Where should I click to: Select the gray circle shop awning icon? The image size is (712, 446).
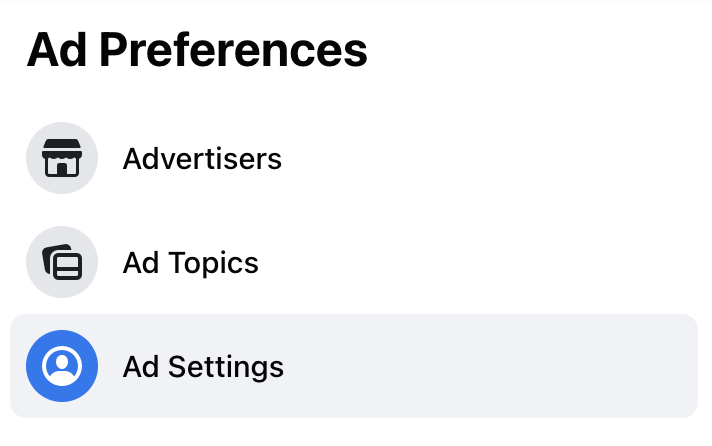(x=62, y=158)
